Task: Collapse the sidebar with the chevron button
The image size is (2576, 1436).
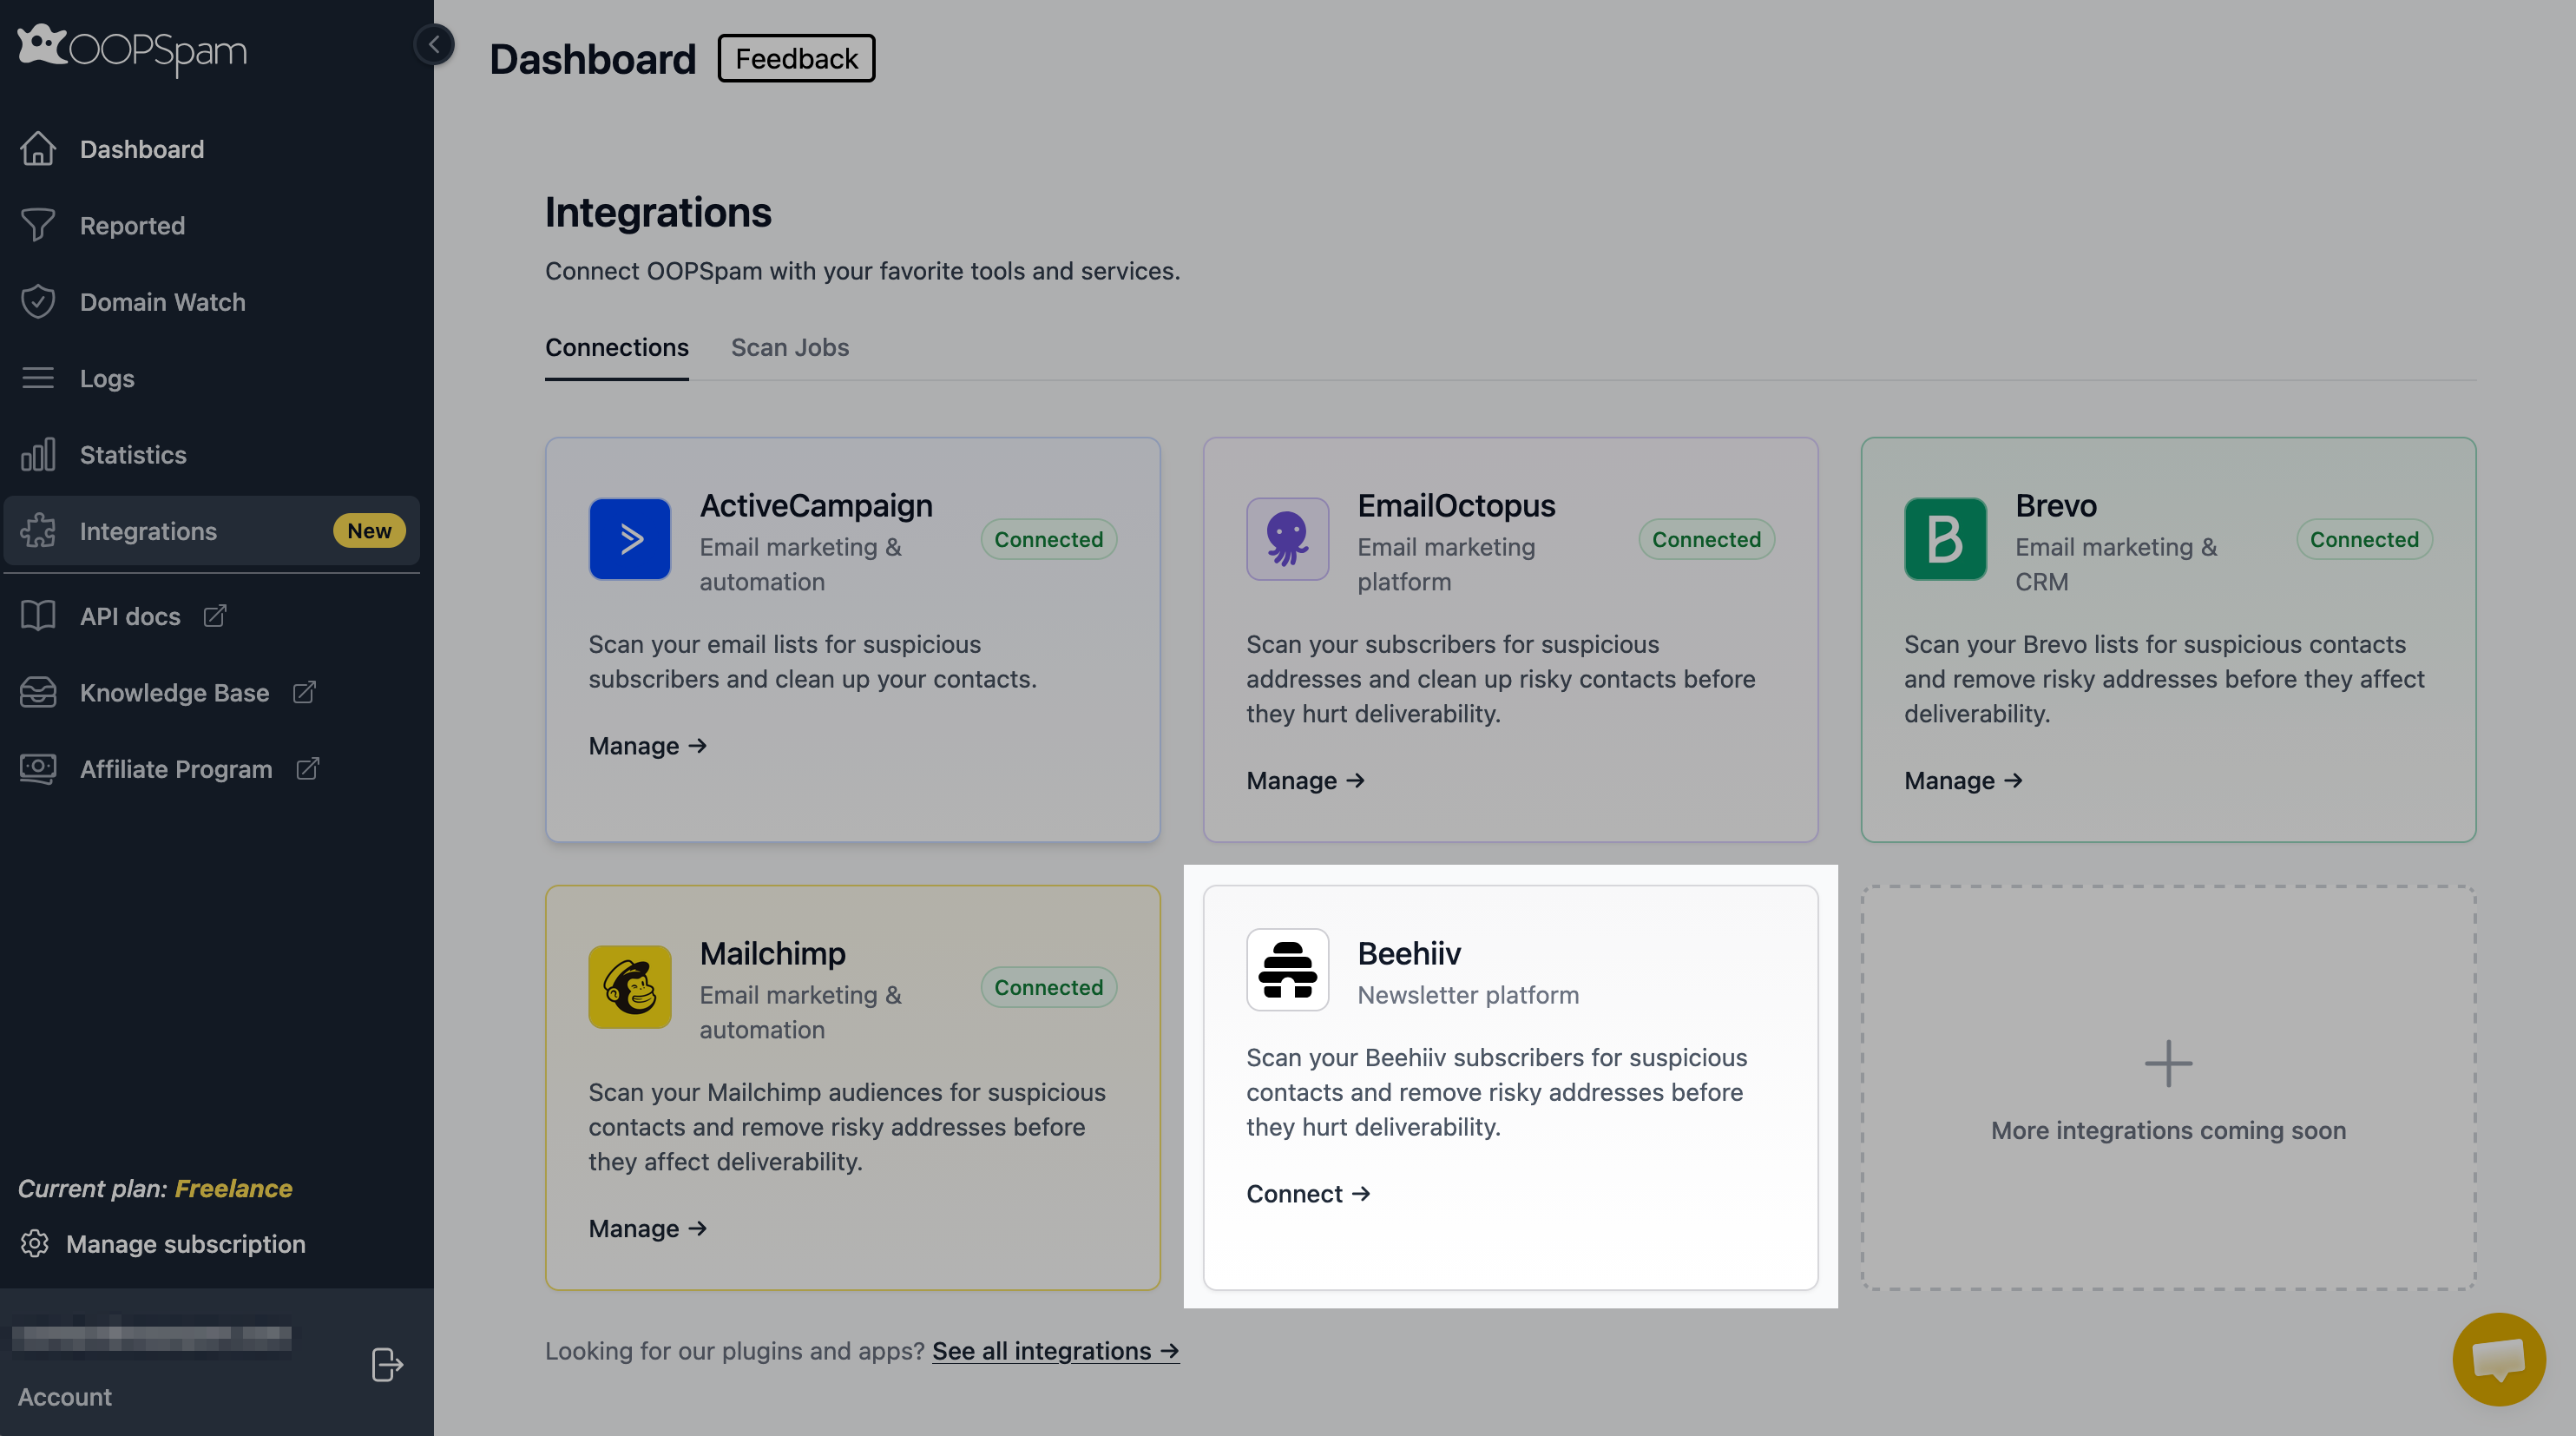Action: [434, 44]
